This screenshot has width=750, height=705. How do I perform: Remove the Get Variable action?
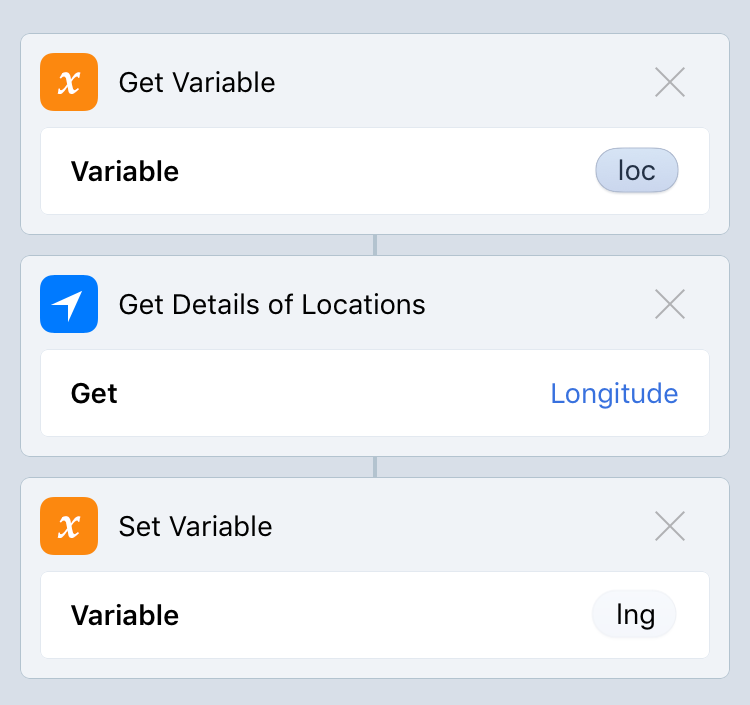click(669, 82)
